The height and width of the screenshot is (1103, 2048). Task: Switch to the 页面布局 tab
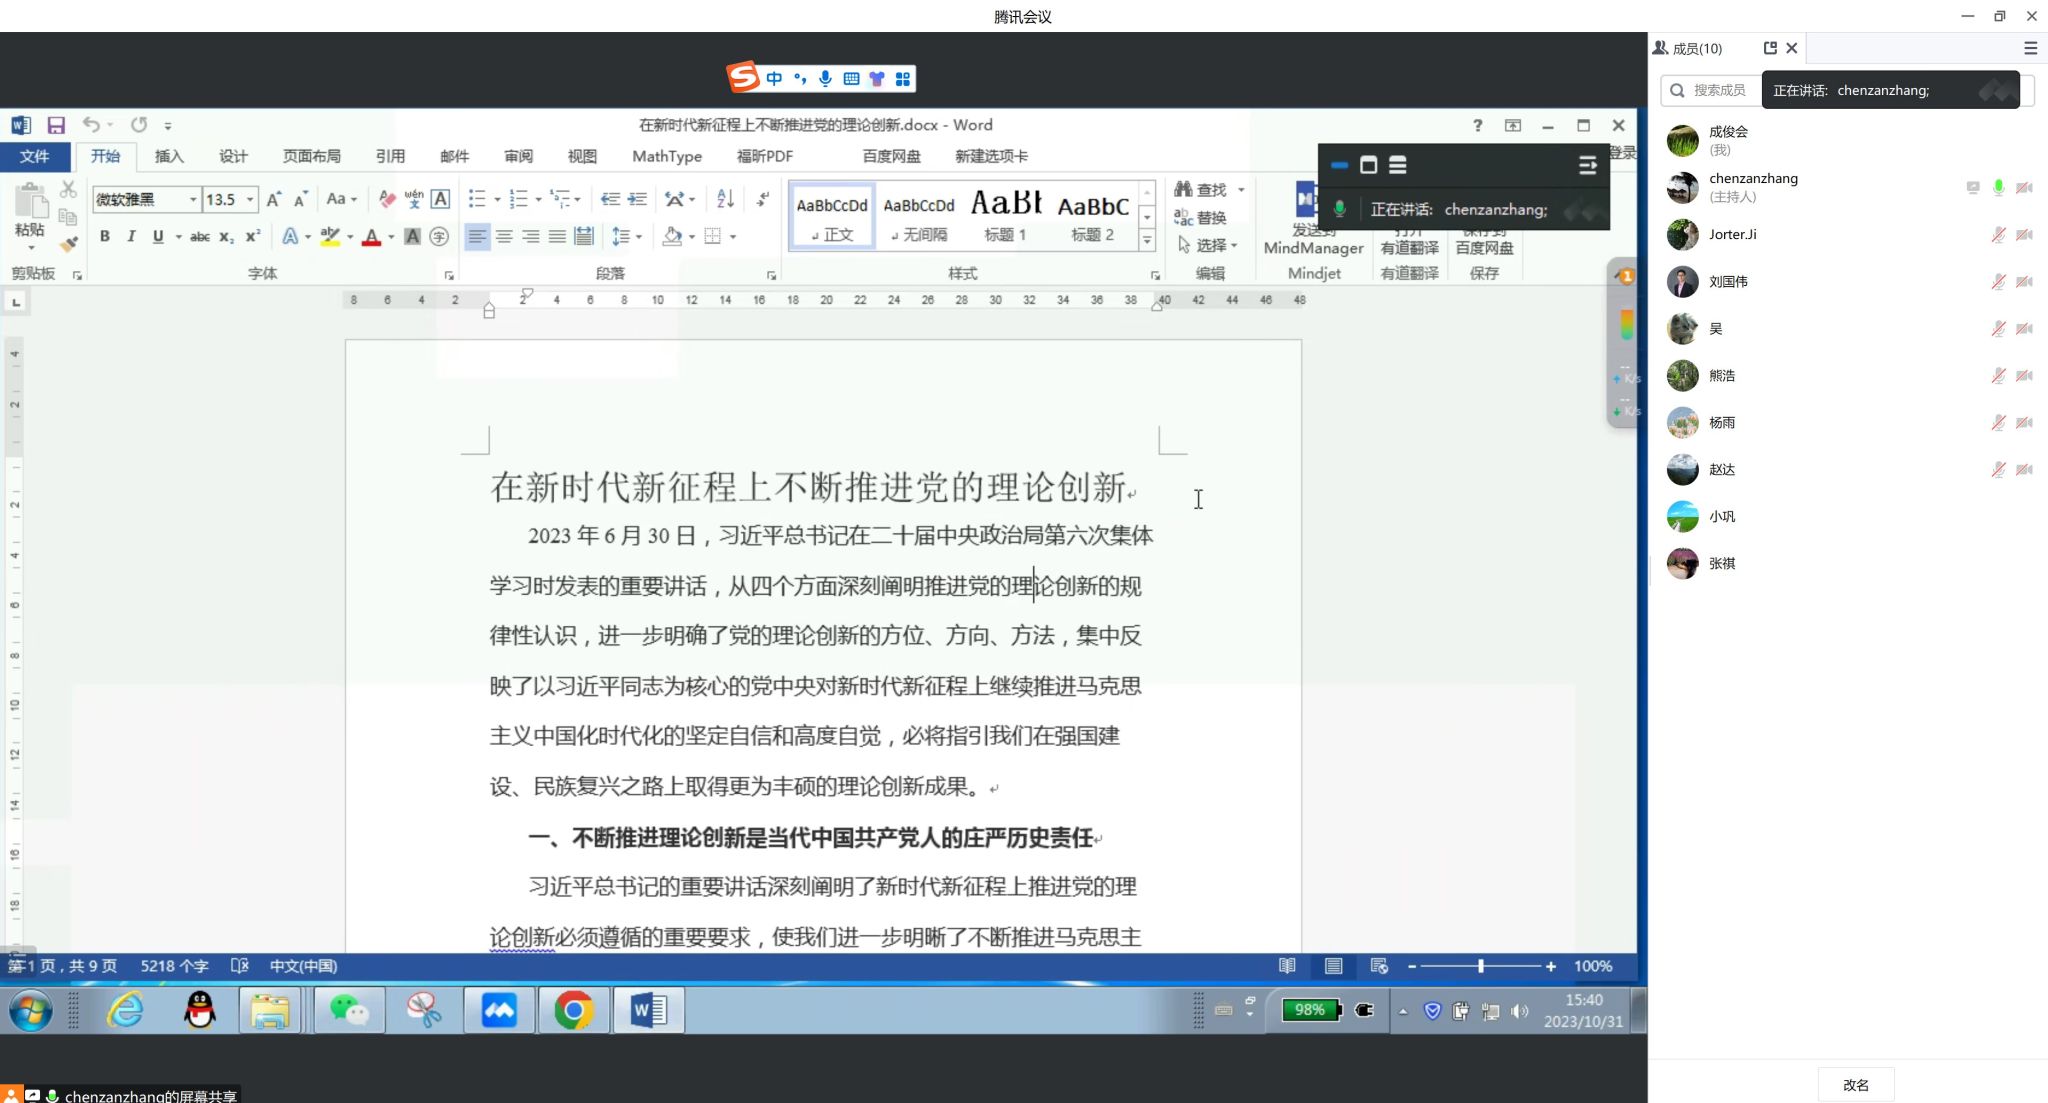tap(311, 156)
